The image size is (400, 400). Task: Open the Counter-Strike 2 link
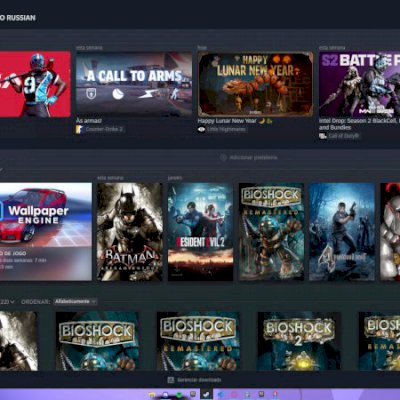click(x=104, y=129)
